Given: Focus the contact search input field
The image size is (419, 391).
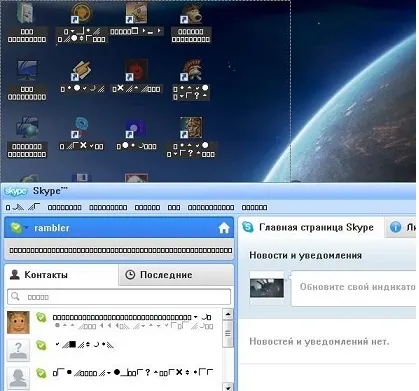Looking at the screenshot, I should pos(119,296).
